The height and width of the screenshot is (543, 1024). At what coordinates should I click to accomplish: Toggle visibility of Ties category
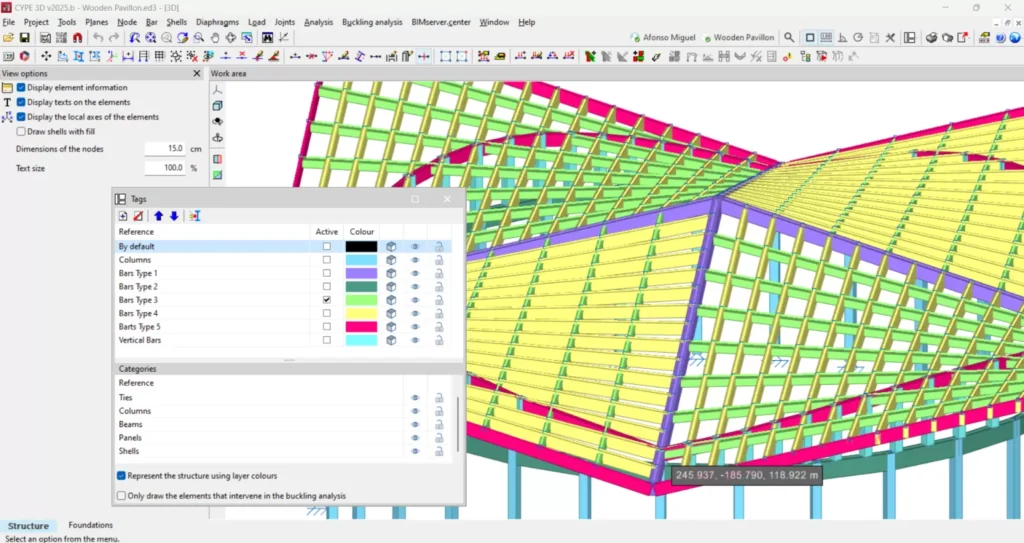point(415,398)
